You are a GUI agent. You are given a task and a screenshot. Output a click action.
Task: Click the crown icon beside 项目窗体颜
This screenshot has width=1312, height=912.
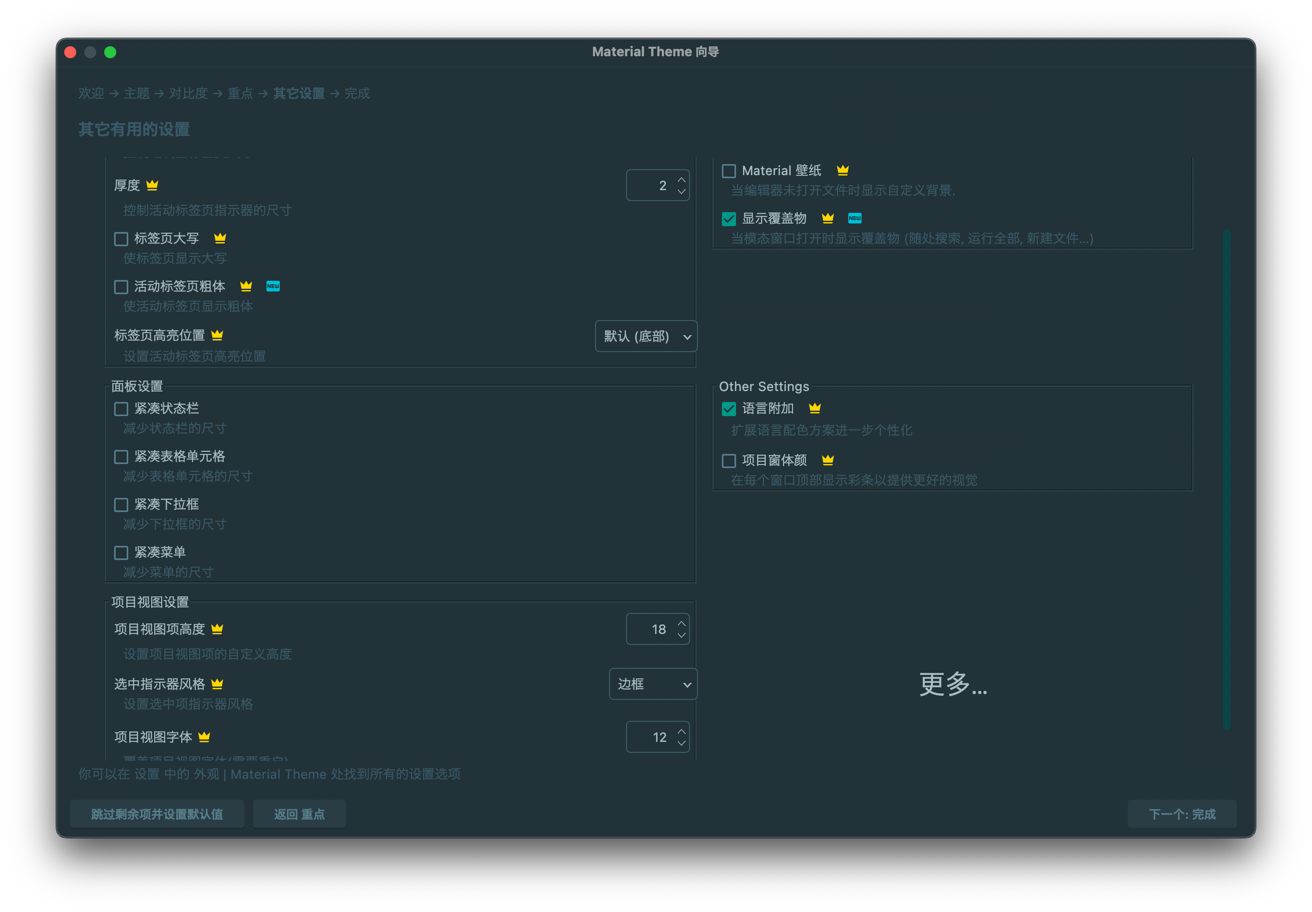click(827, 459)
